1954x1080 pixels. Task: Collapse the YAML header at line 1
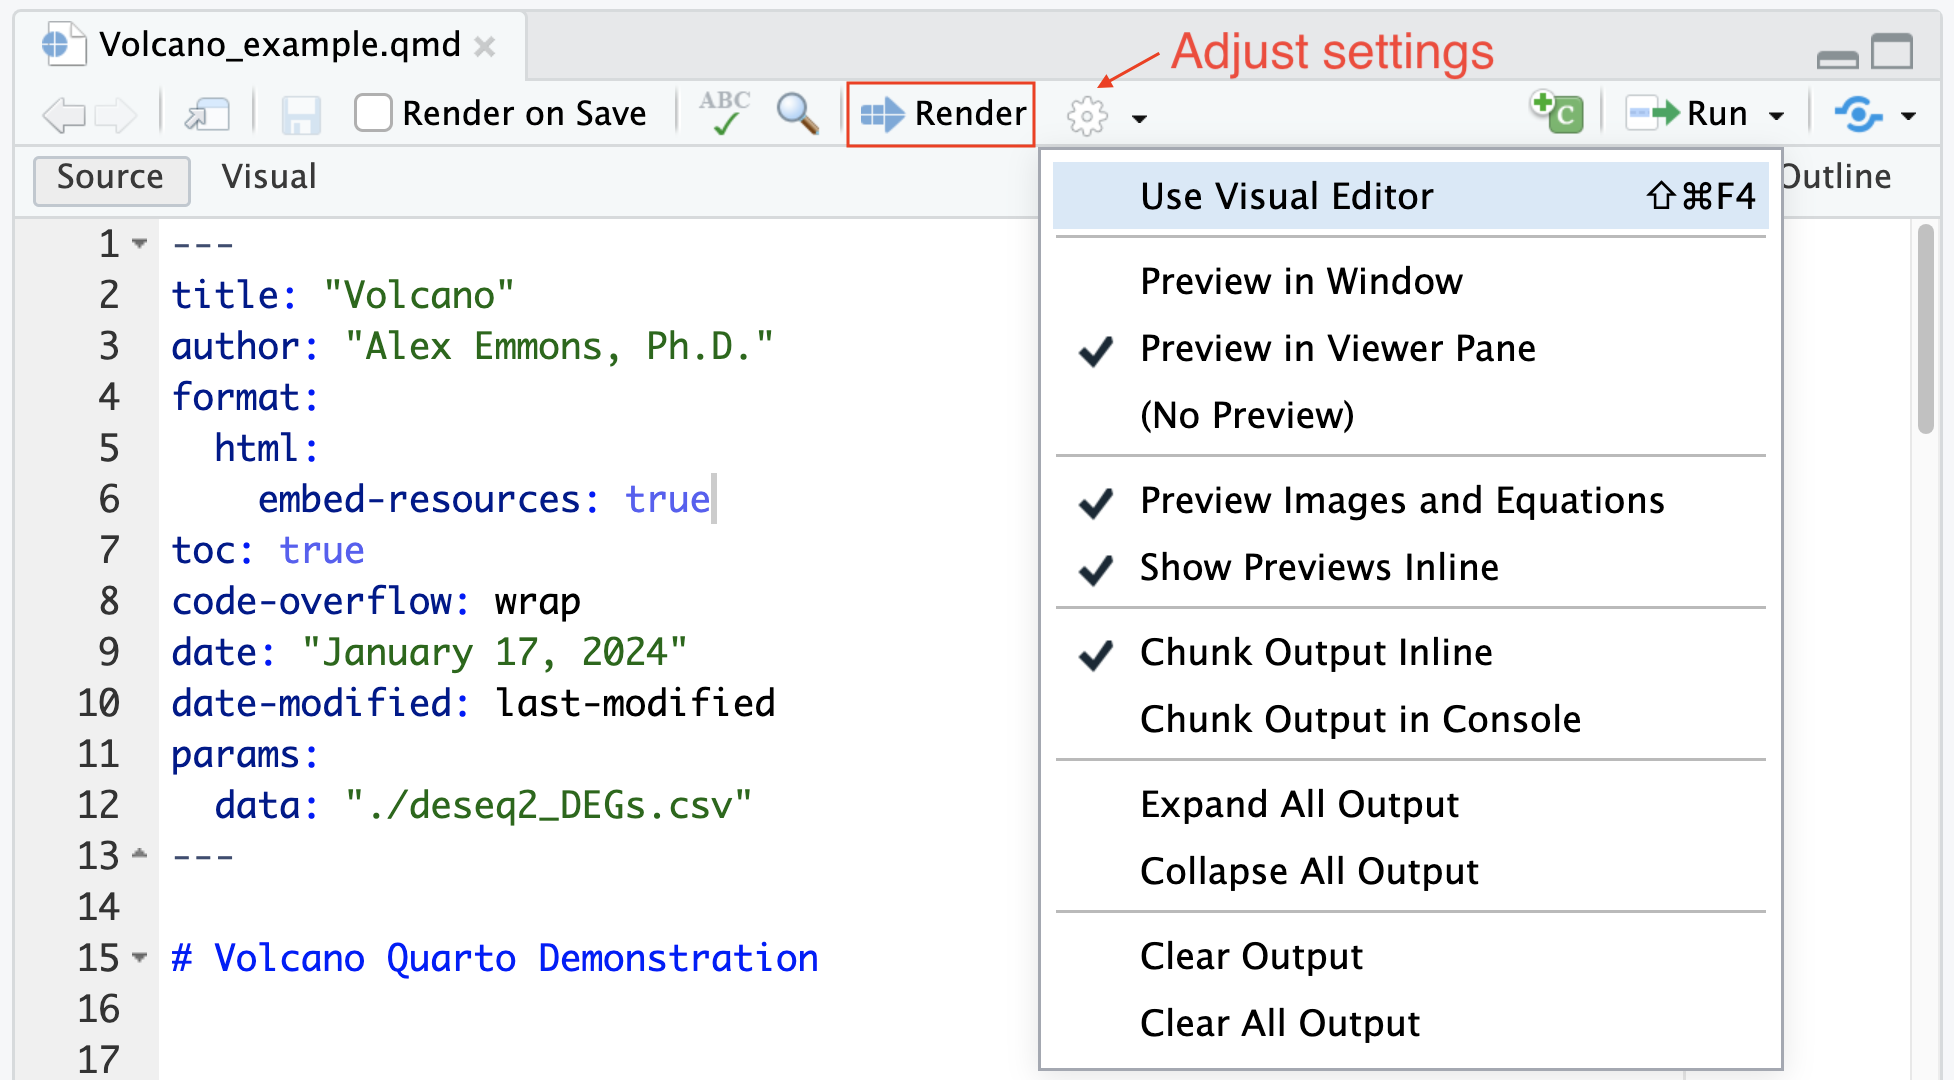pyautogui.click(x=140, y=244)
